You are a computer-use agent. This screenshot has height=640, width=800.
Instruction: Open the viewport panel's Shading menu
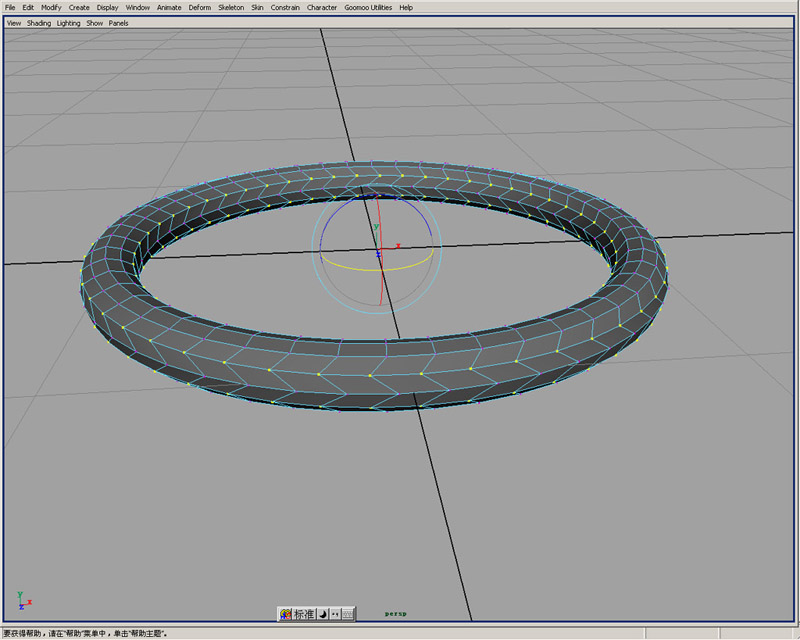point(39,23)
